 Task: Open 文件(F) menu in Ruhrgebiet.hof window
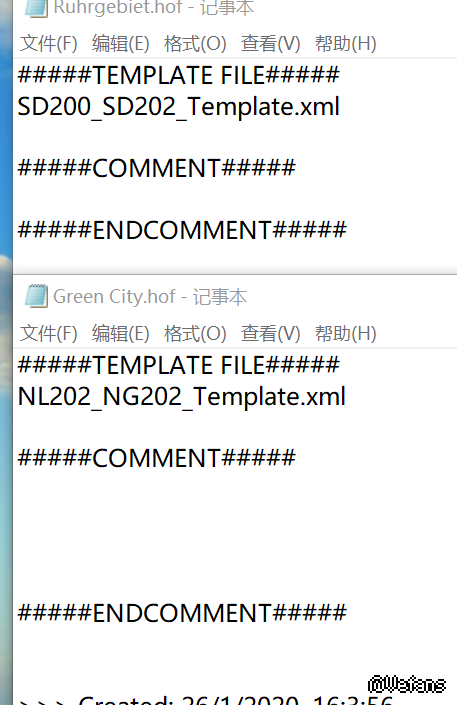click(x=49, y=44)
